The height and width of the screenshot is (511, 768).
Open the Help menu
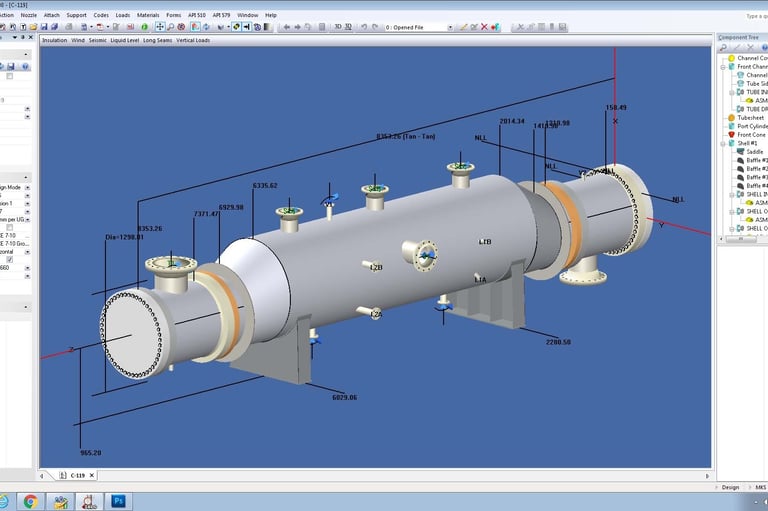[x=270, y=15]
